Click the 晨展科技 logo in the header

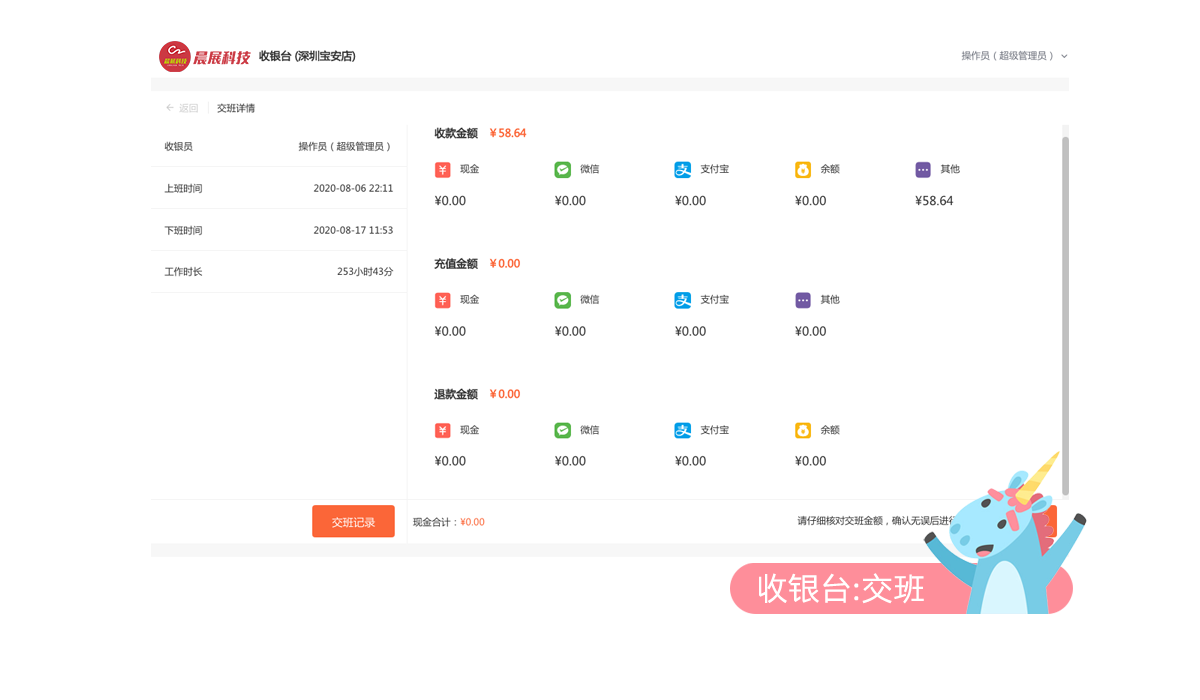[205, 56]
